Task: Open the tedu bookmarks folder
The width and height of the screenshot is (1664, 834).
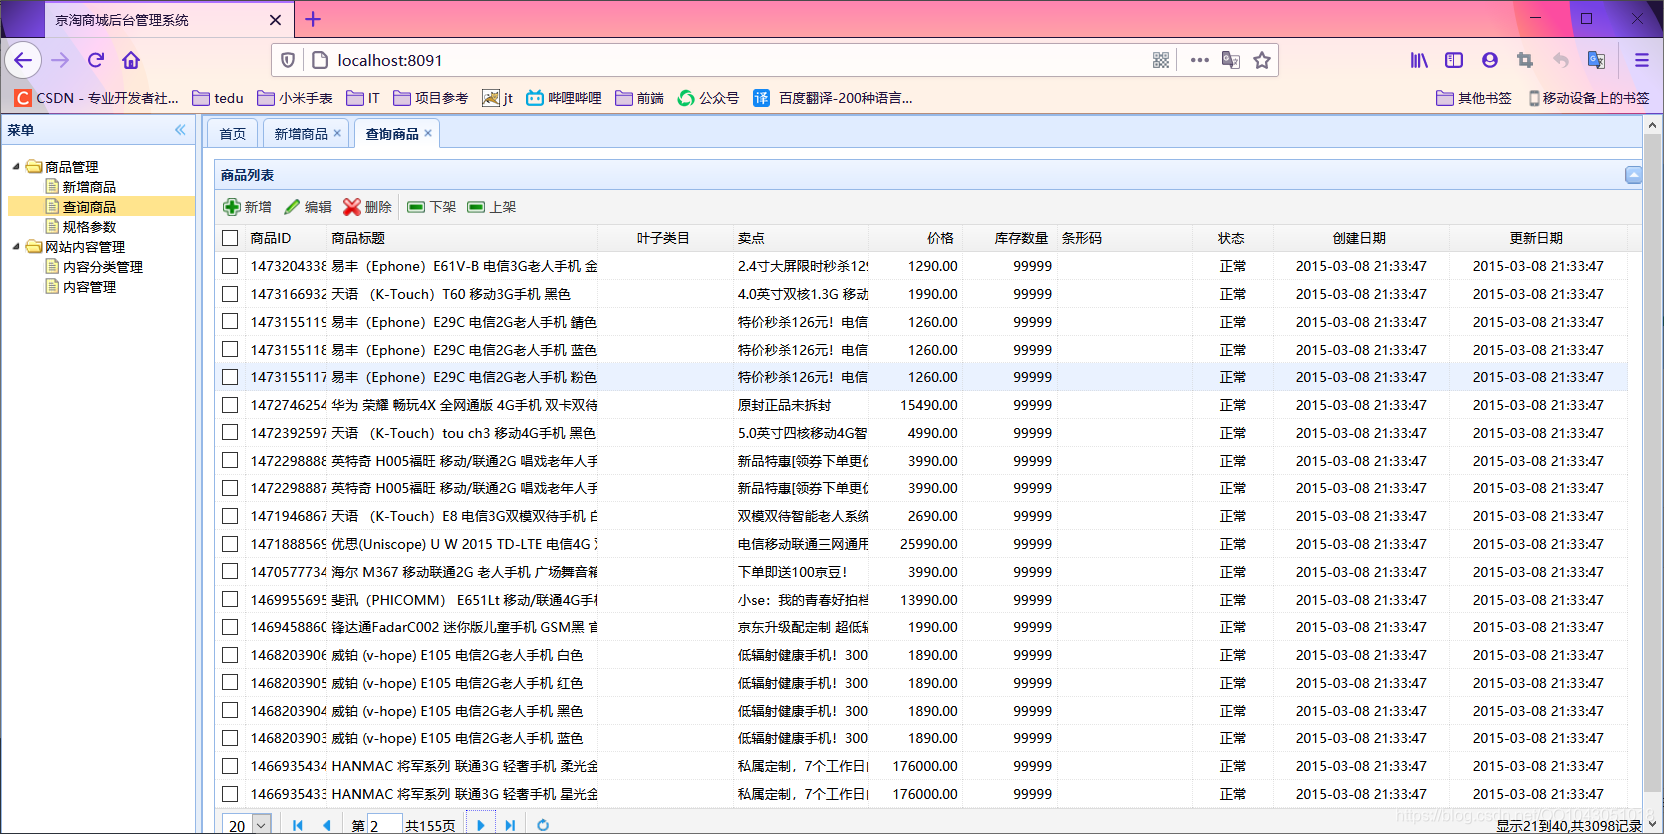Action: [x=218, y=98]
